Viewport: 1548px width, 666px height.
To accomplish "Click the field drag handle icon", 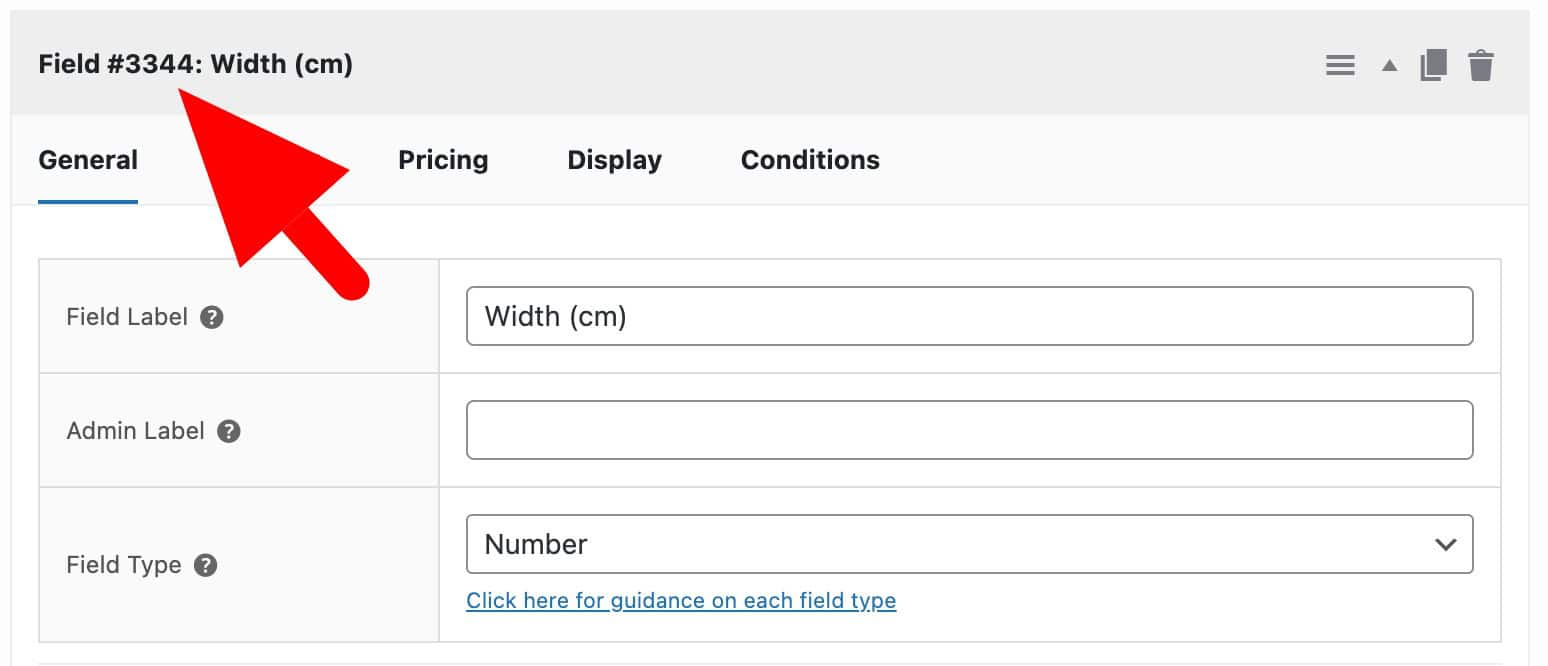I will (1340, 64).
